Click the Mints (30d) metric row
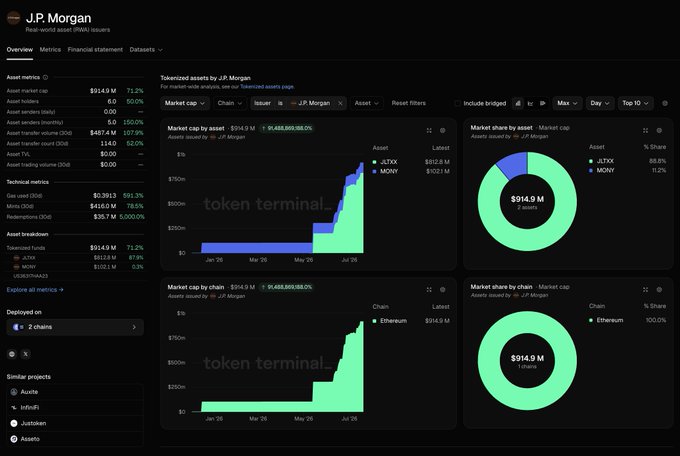Viewport: 680px width, 456px height. [x=75, y=206]
